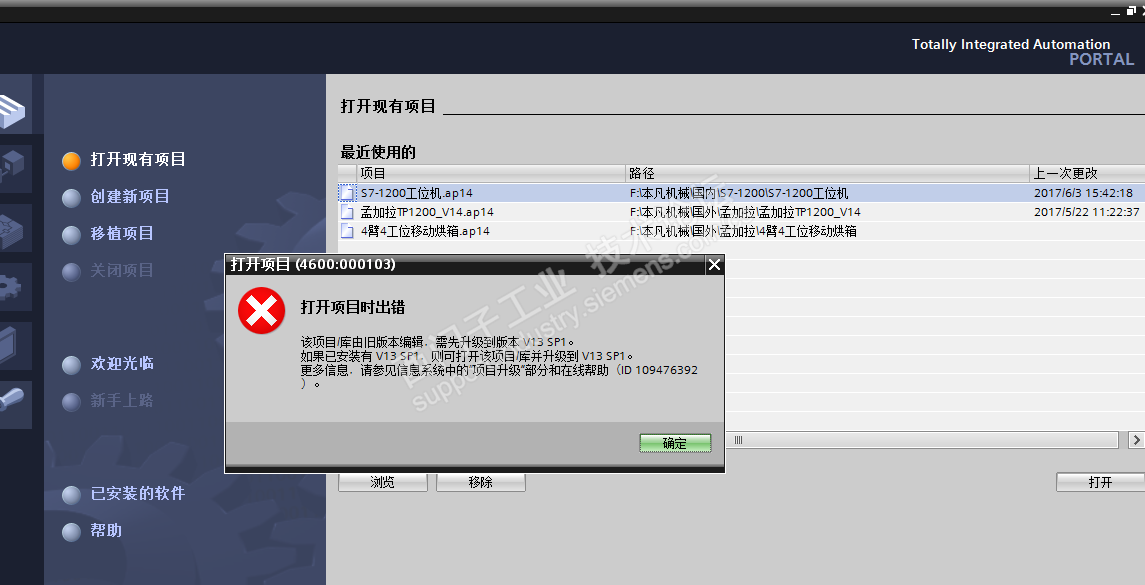Viewport: 1145px width, 585px height.
Task: Select project 孟加拉TP1200_V14.ap14
Action: pos(427,212)
